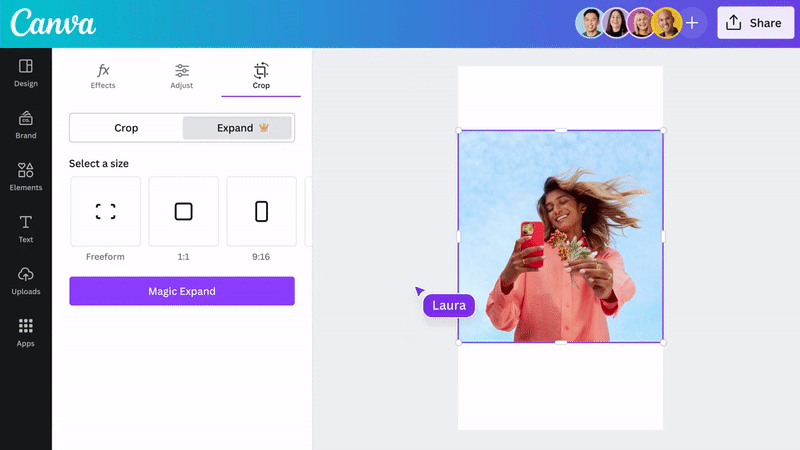Choose the 9:16 portrait size option
Viewport: 800px width, 450px height.
[261, 211]
